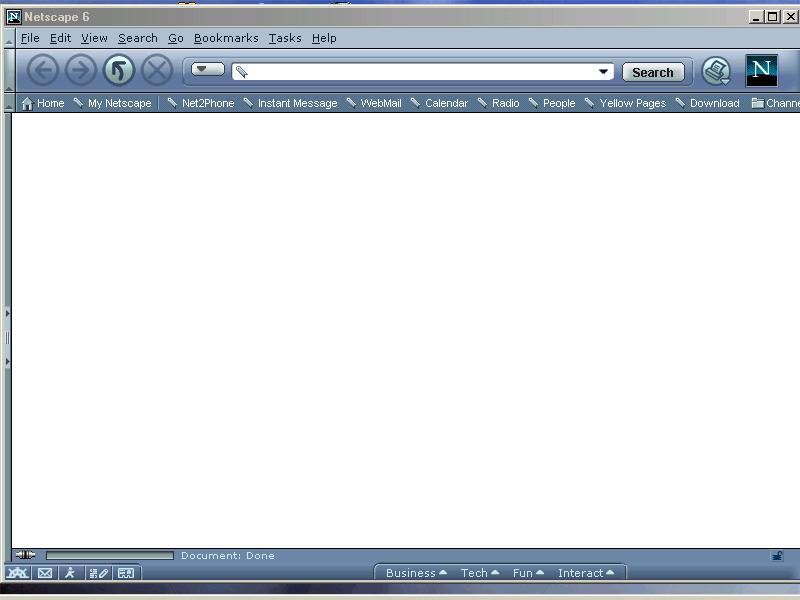Open the Tasks menu
This screenshot has width=800, height=600.
[x=285, y=38]
